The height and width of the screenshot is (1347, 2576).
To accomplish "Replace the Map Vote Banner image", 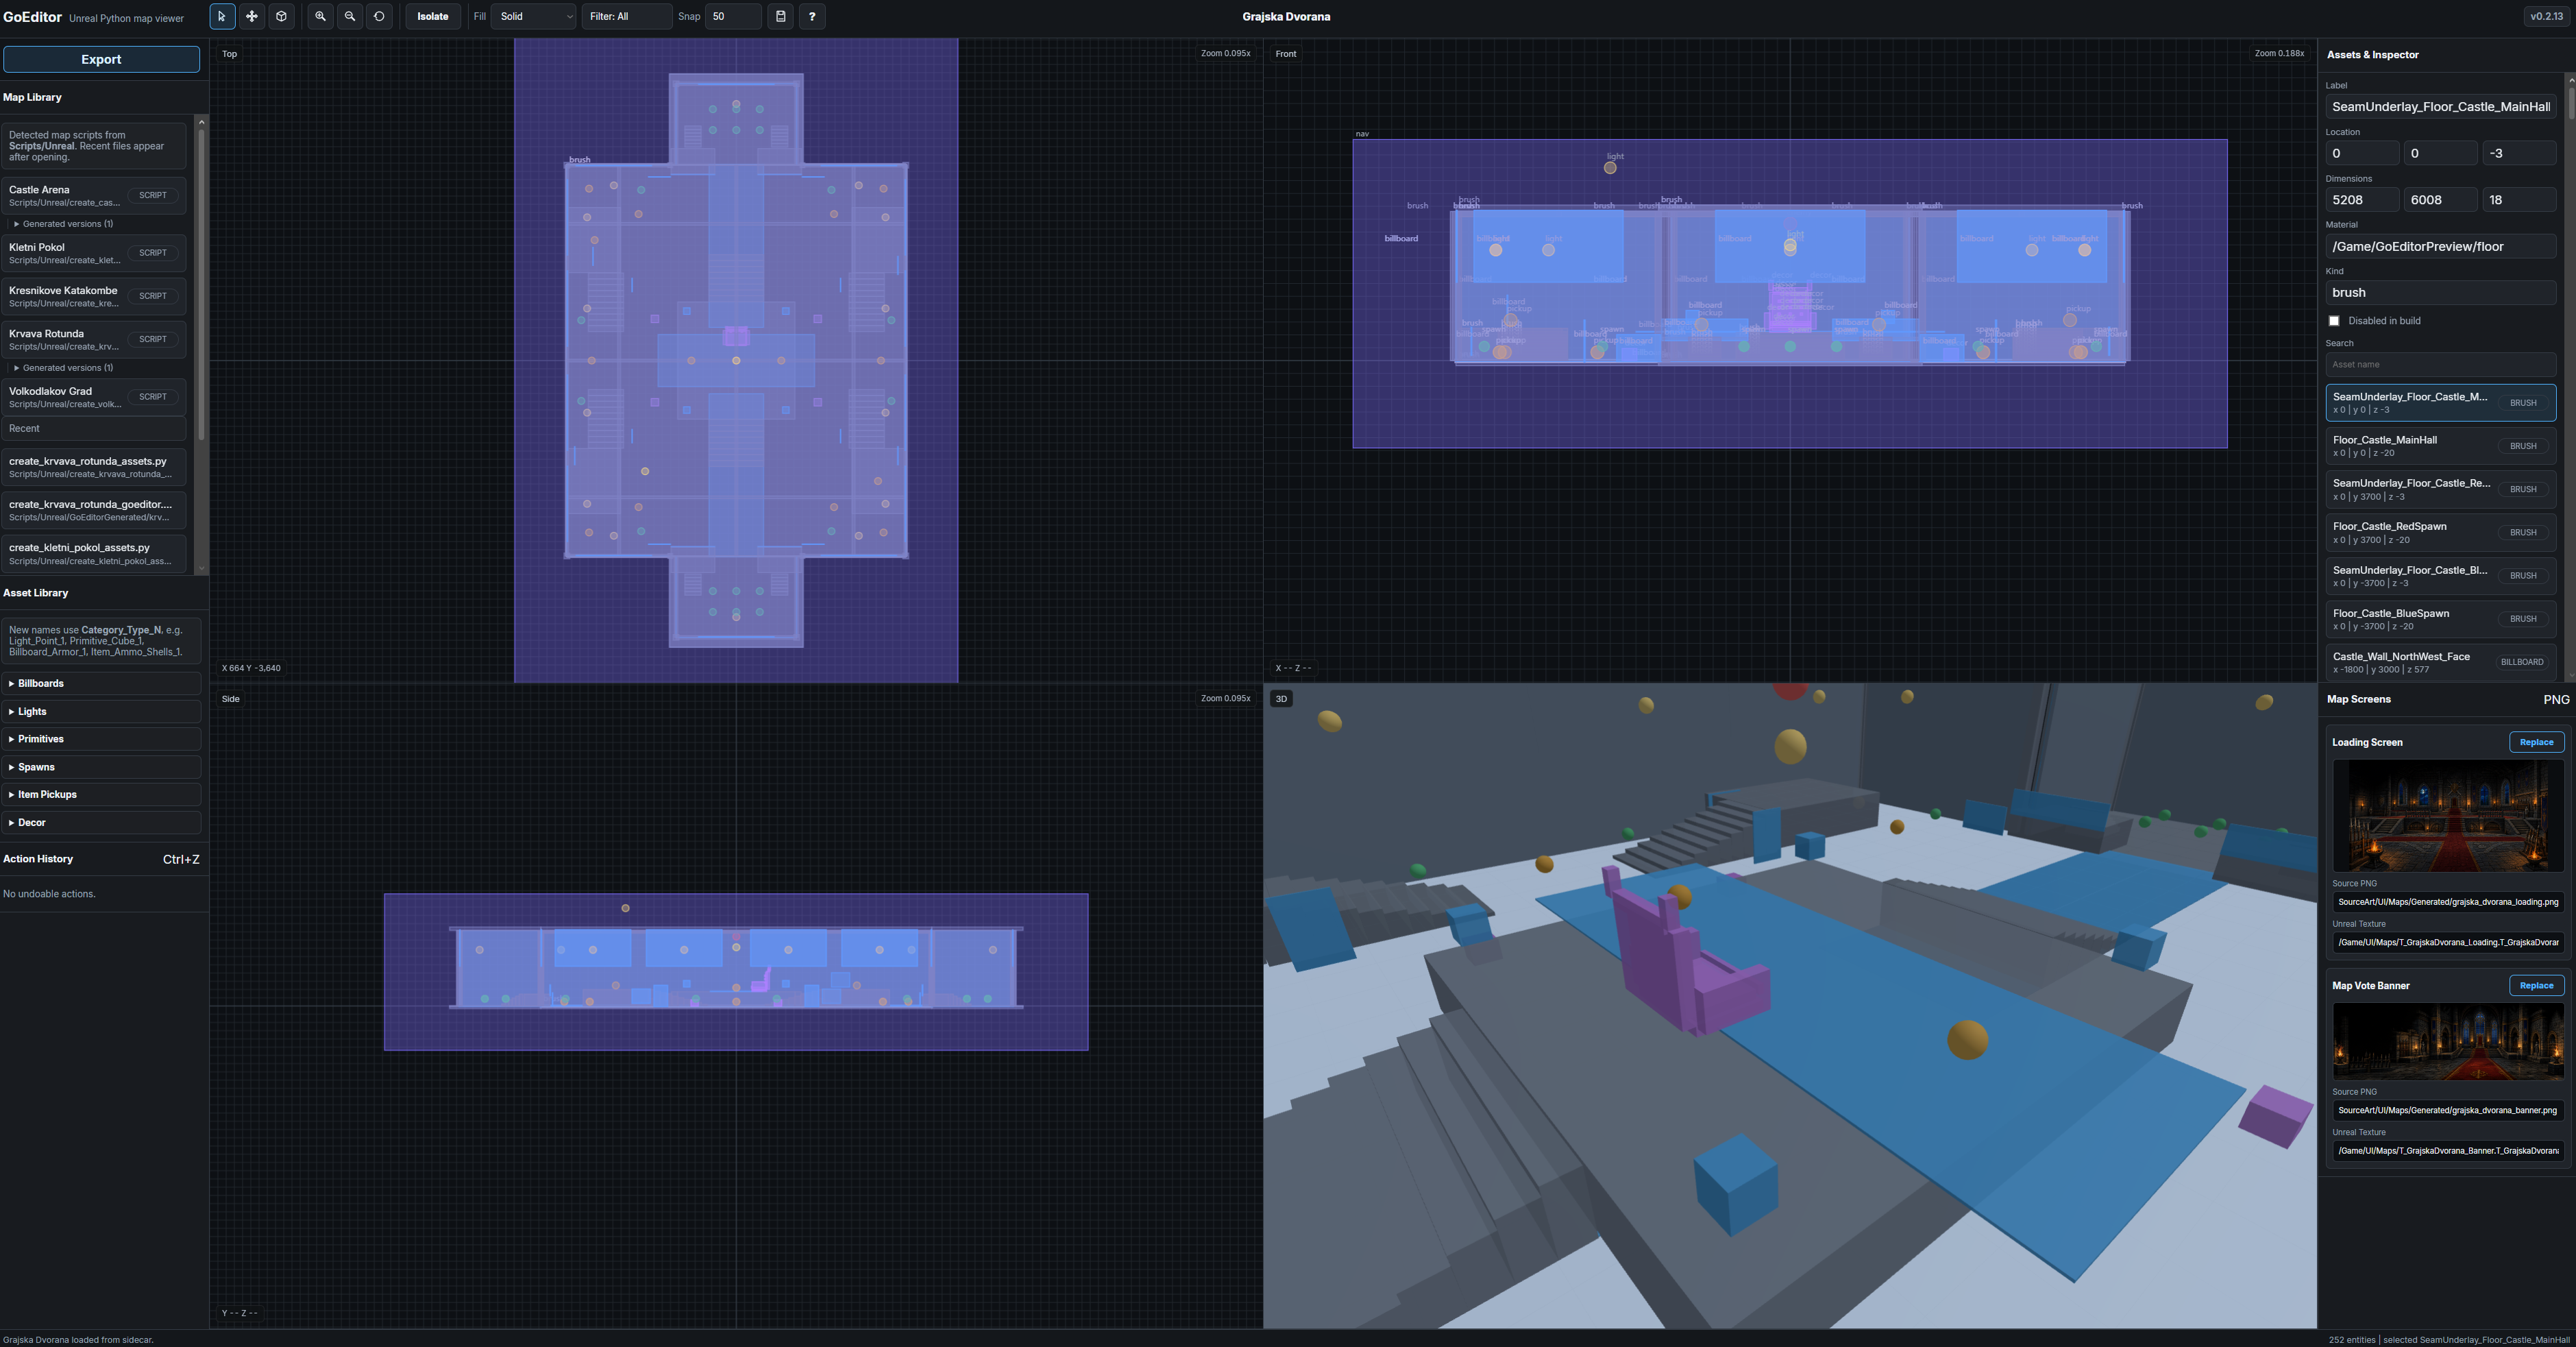I will pos(2536,986).
